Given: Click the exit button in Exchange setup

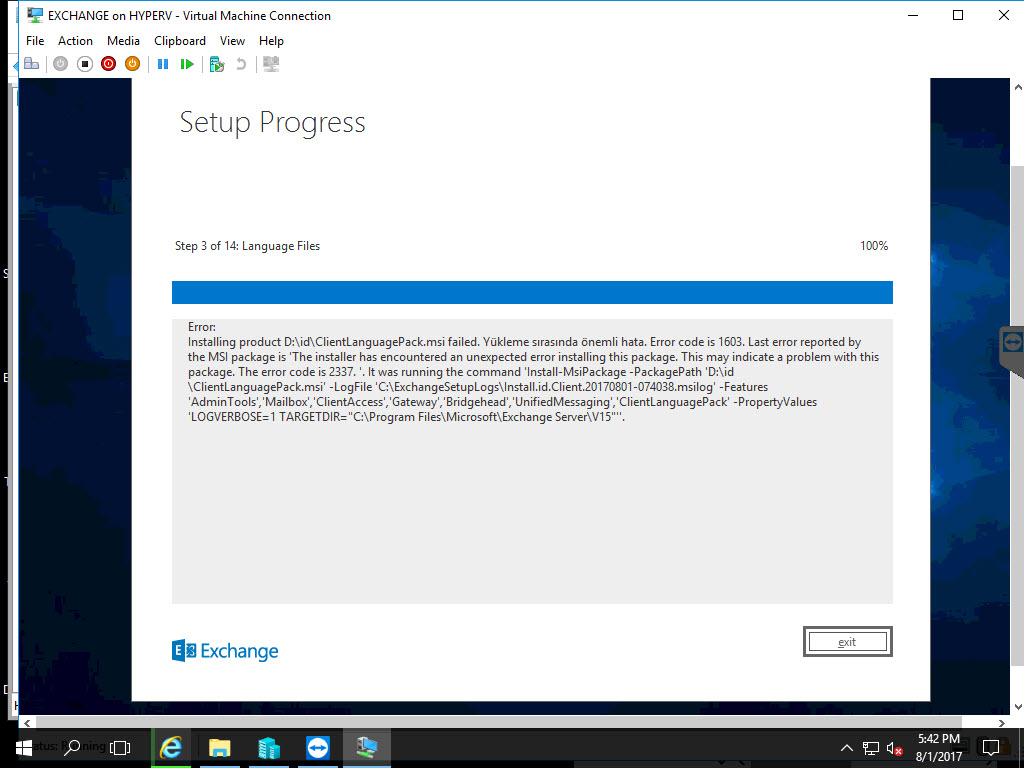Looking at the screenshot, I should coord(848,642).
